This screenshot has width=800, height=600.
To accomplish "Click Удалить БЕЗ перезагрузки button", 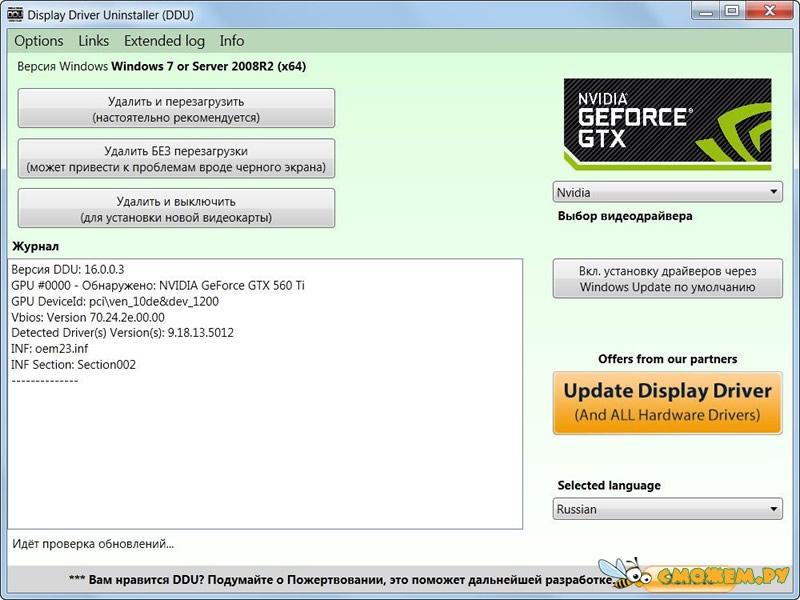I will 177,159.
